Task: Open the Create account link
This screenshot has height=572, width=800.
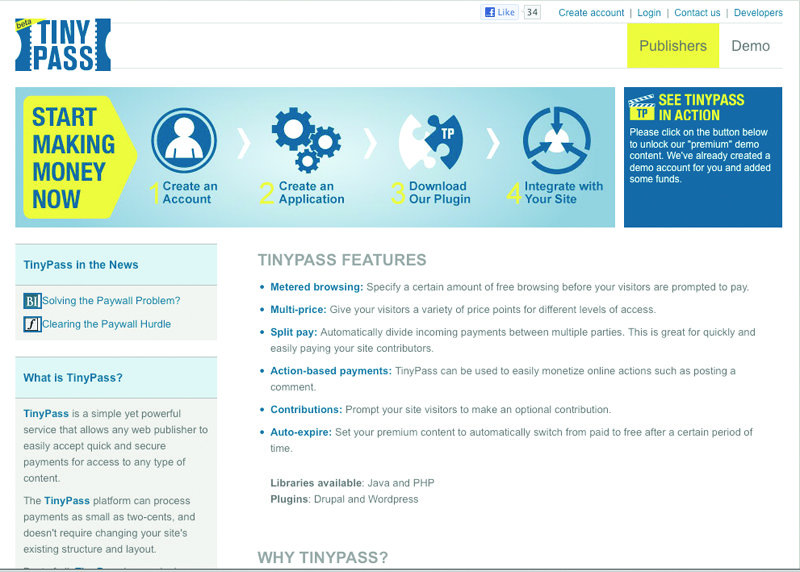Action: point(591,13)
